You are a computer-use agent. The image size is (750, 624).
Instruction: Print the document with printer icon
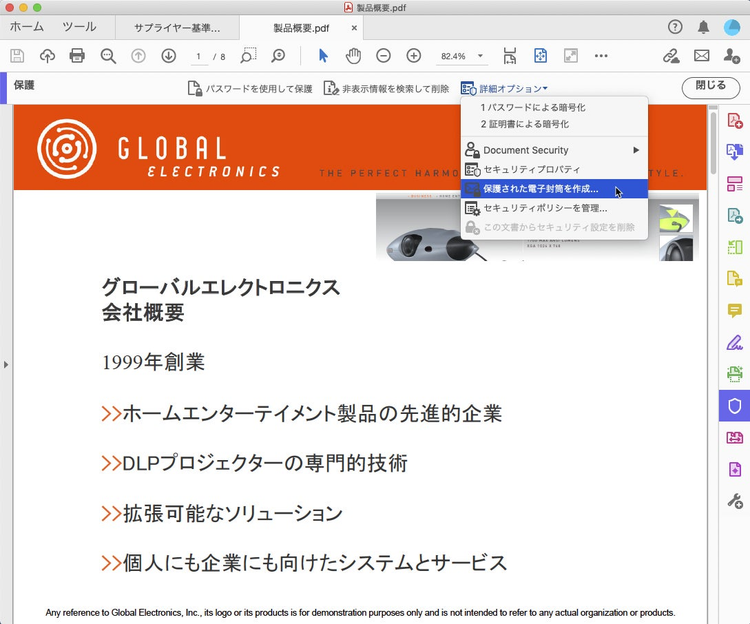[x=77, y=56]
